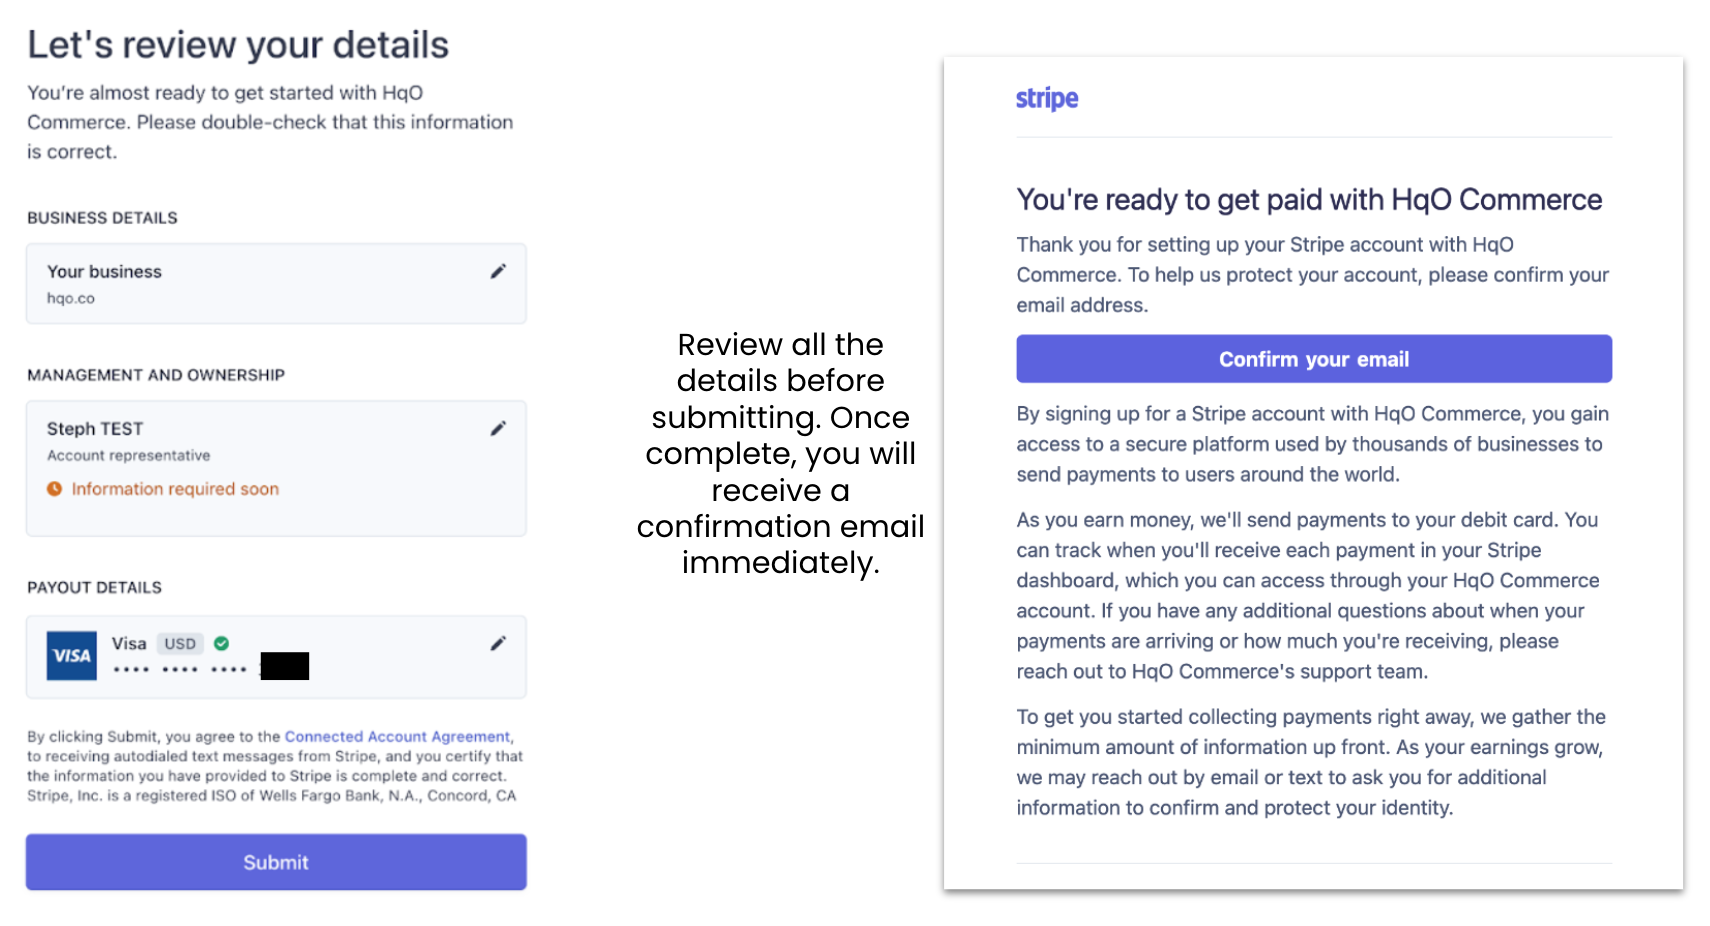Click the Management and Ownership section heading
The width and height of the screenshot is (1710, 926).
156,375
